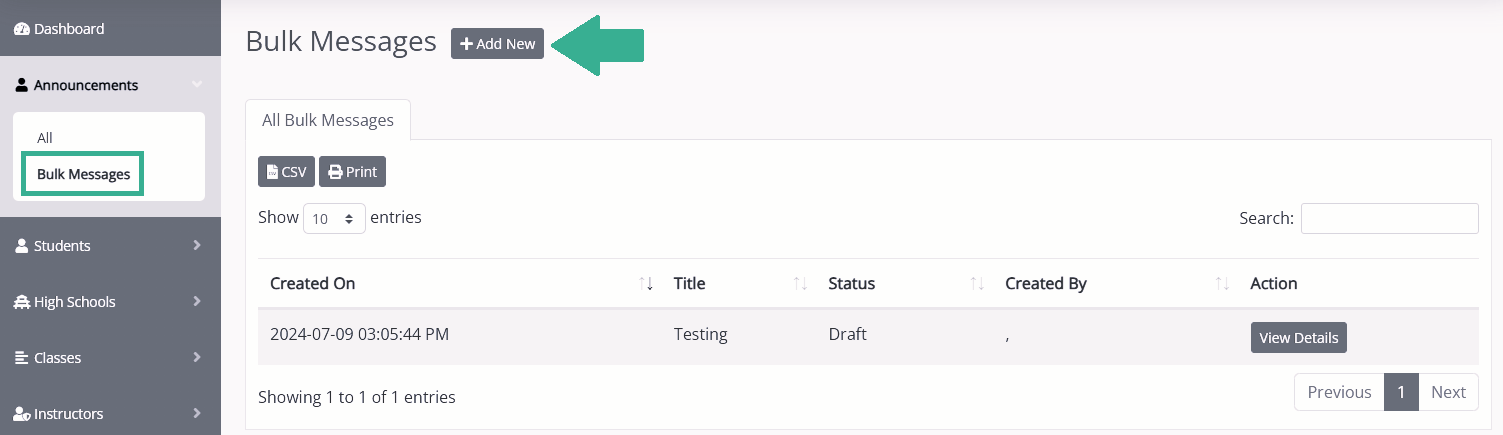This screenshot has width=1503, height=435.
Task: Select the All Bulk Messages tab
Action: pos(328,120)
